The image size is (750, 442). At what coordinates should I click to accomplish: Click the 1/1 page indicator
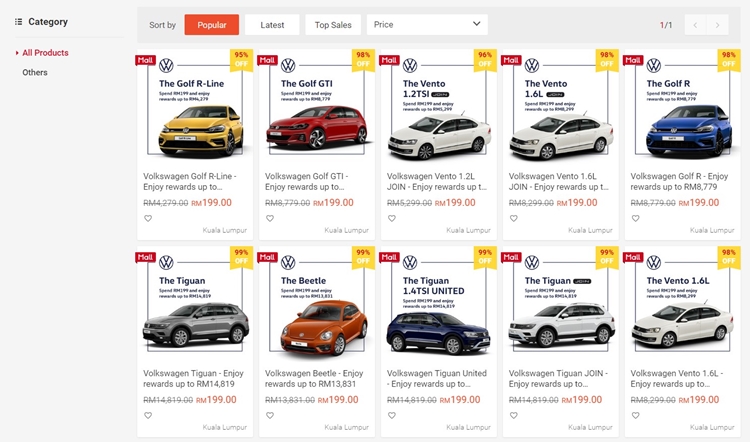[666, 25]
